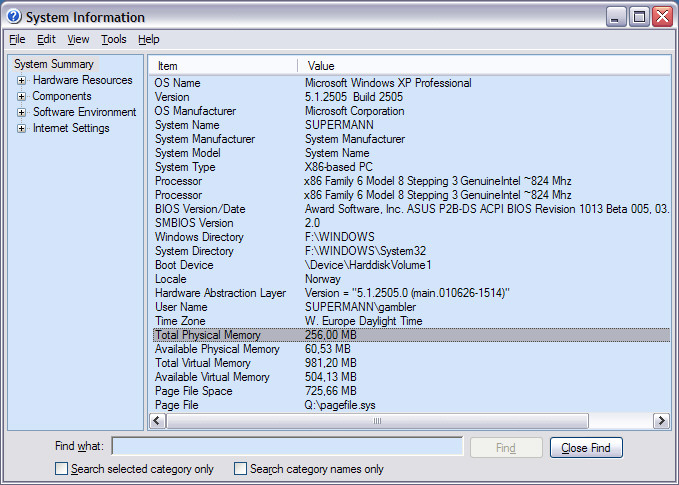Click the Find button
This screenshot has height=485, width=679.
click(x=506, y=447)
